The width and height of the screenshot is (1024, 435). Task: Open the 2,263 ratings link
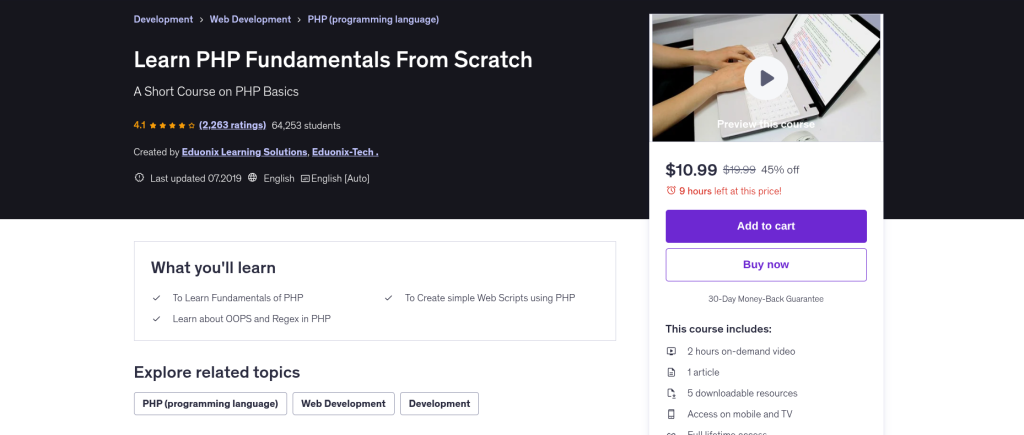click(x=232, y=126)
